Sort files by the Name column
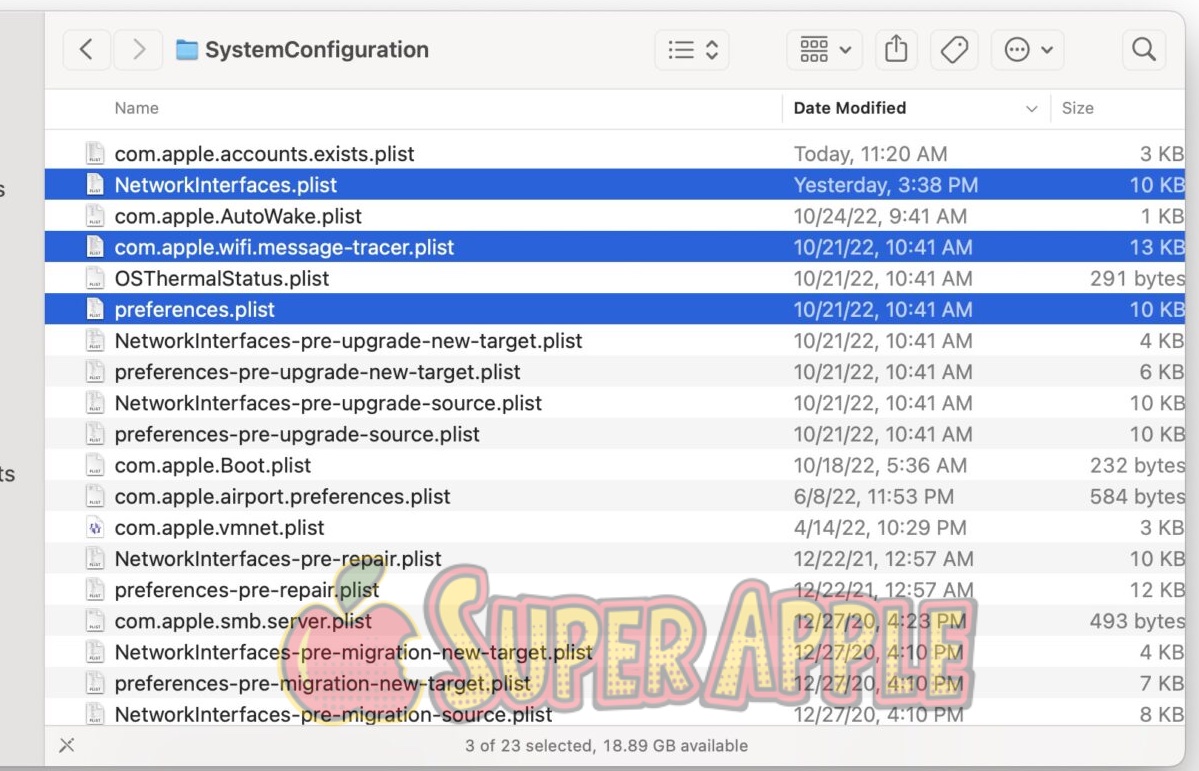This screenshot has width=1199, height=771. tap(136, 108)
